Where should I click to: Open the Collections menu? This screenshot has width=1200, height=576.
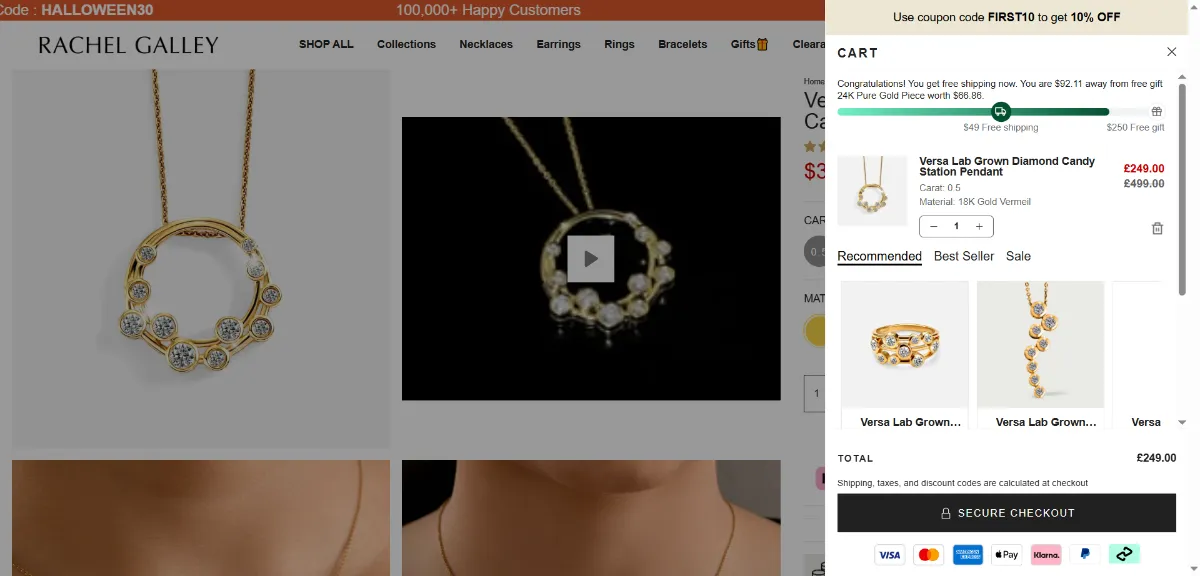pyautogui.click(x=406, y=44)
